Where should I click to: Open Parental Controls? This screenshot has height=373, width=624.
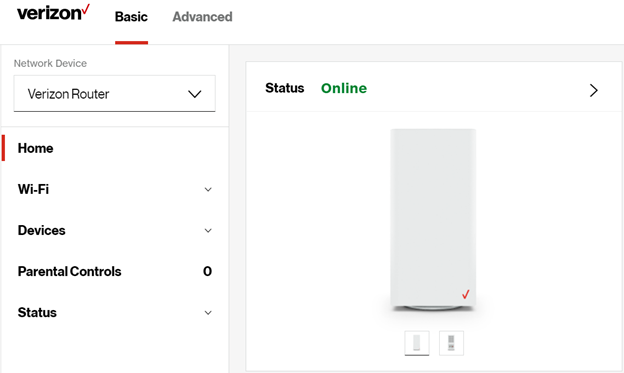click(x=69, y=271)
